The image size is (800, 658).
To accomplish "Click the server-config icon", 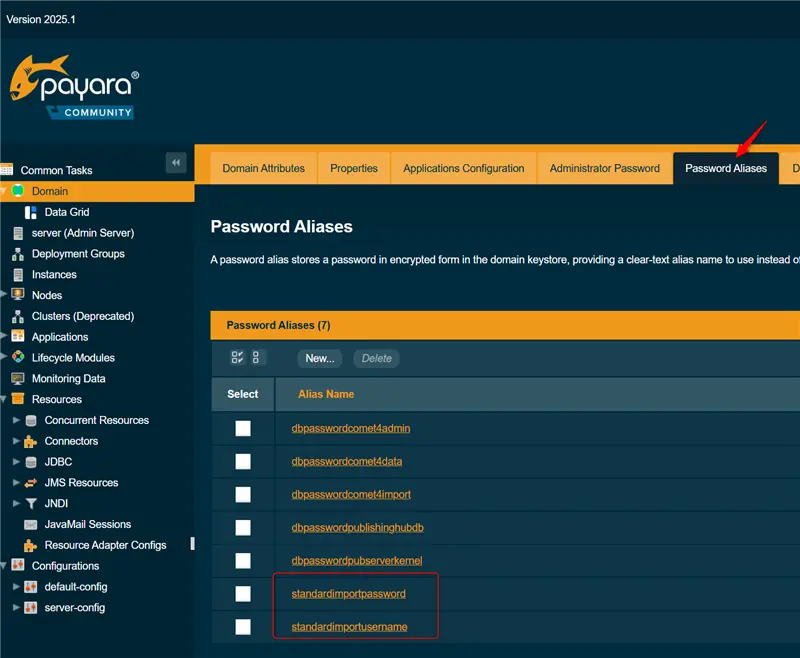I will (x=31, y=608).
